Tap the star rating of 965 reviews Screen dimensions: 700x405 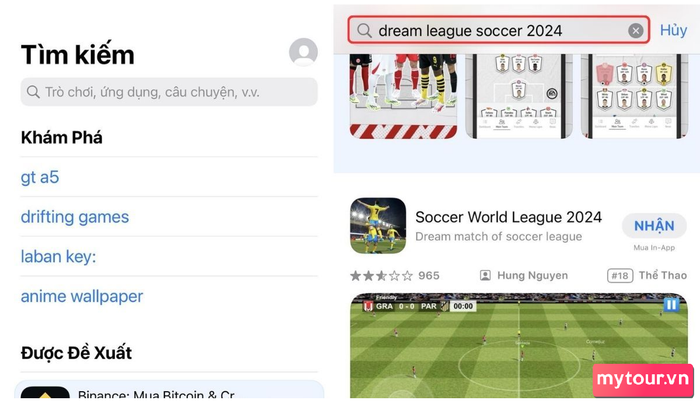tap(382, 276)
